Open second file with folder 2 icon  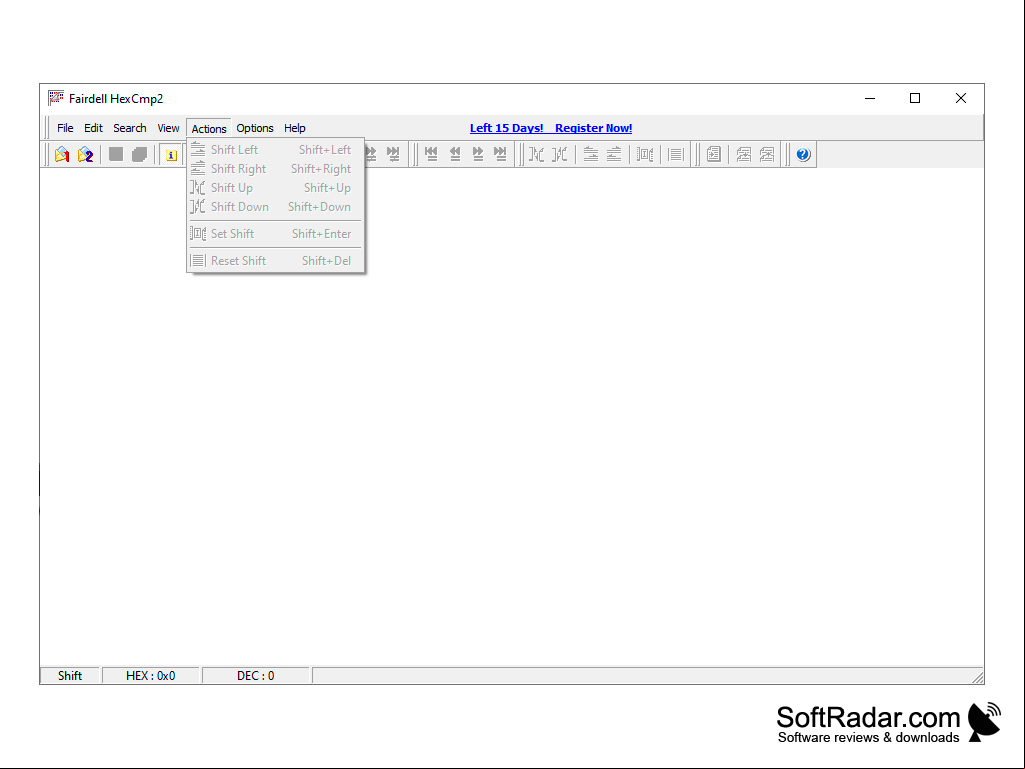[x=86, y=154]
